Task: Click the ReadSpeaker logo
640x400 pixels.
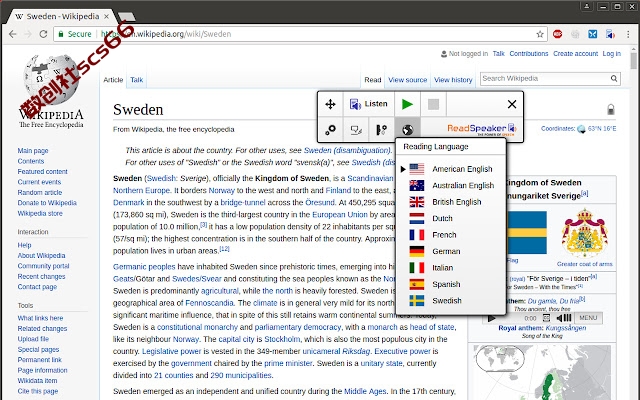Action: 482,129
